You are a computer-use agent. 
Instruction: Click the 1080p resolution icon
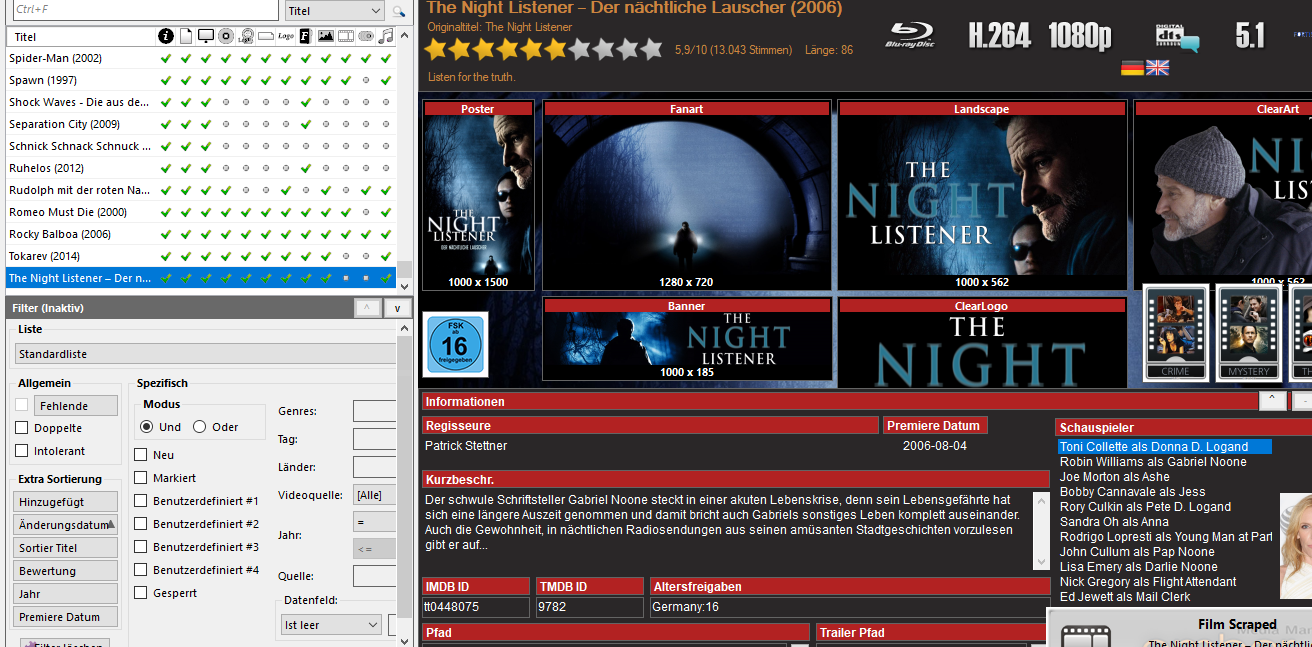tap(1080, 36)
